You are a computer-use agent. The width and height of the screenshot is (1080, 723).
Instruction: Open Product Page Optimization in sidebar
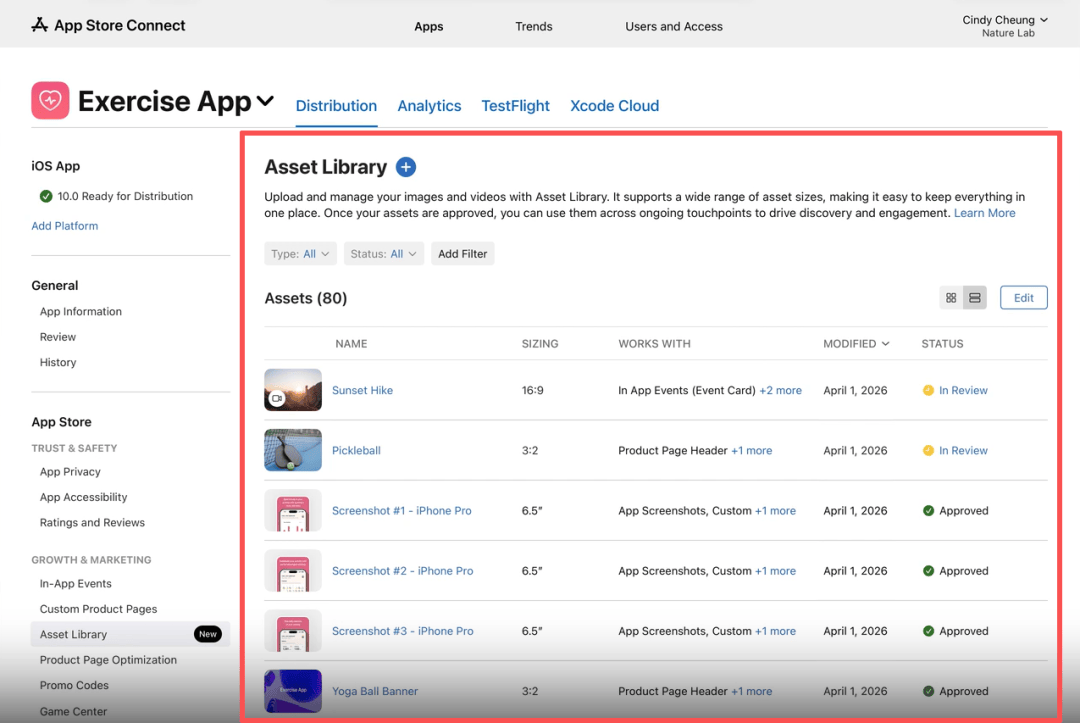(x=108, y=660)
